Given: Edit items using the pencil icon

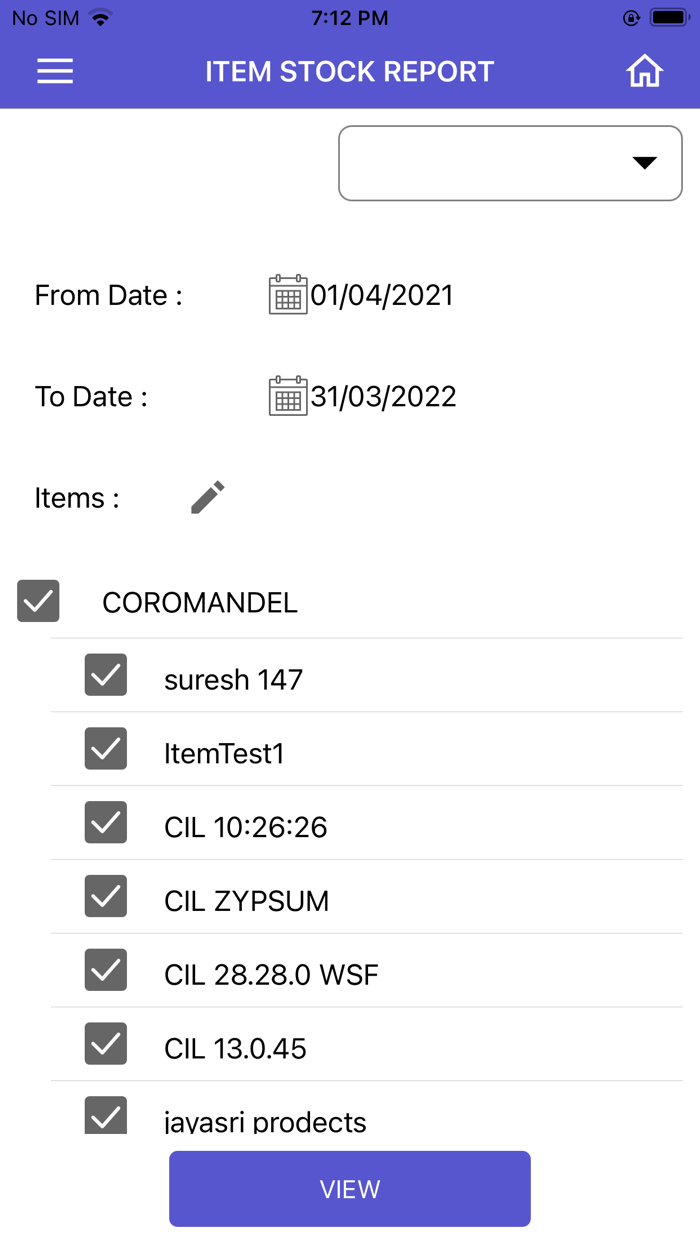Looking at the screenshot, I should (207, 497).
